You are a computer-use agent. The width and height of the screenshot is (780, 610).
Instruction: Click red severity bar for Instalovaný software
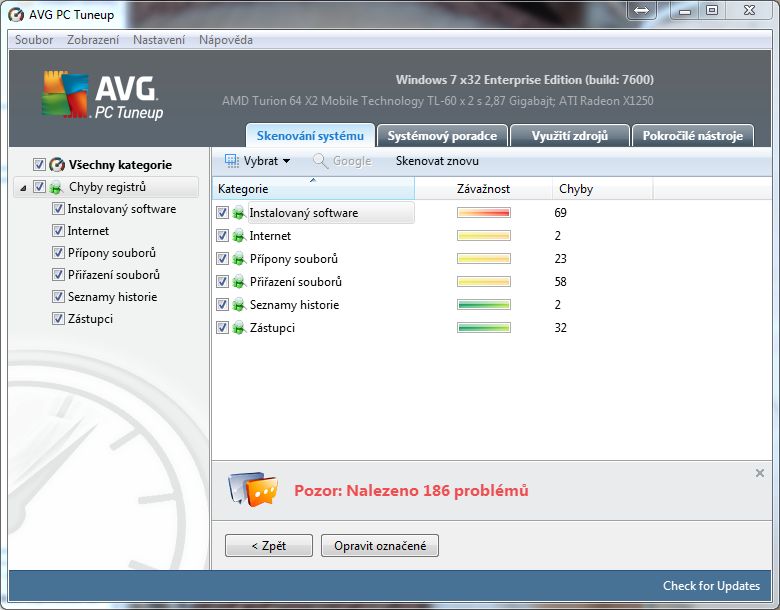[484, 212]
